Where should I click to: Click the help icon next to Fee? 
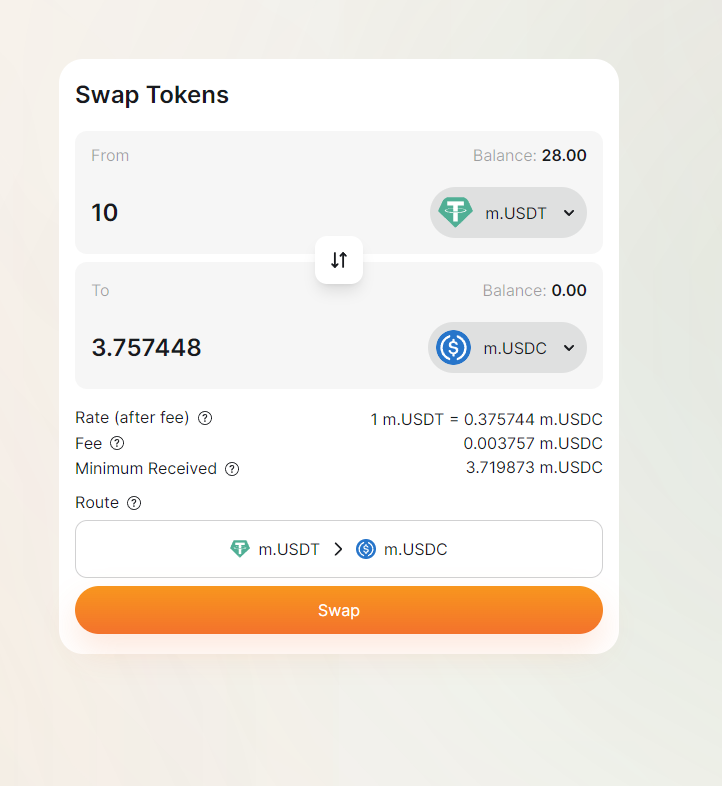pos(117,443)
